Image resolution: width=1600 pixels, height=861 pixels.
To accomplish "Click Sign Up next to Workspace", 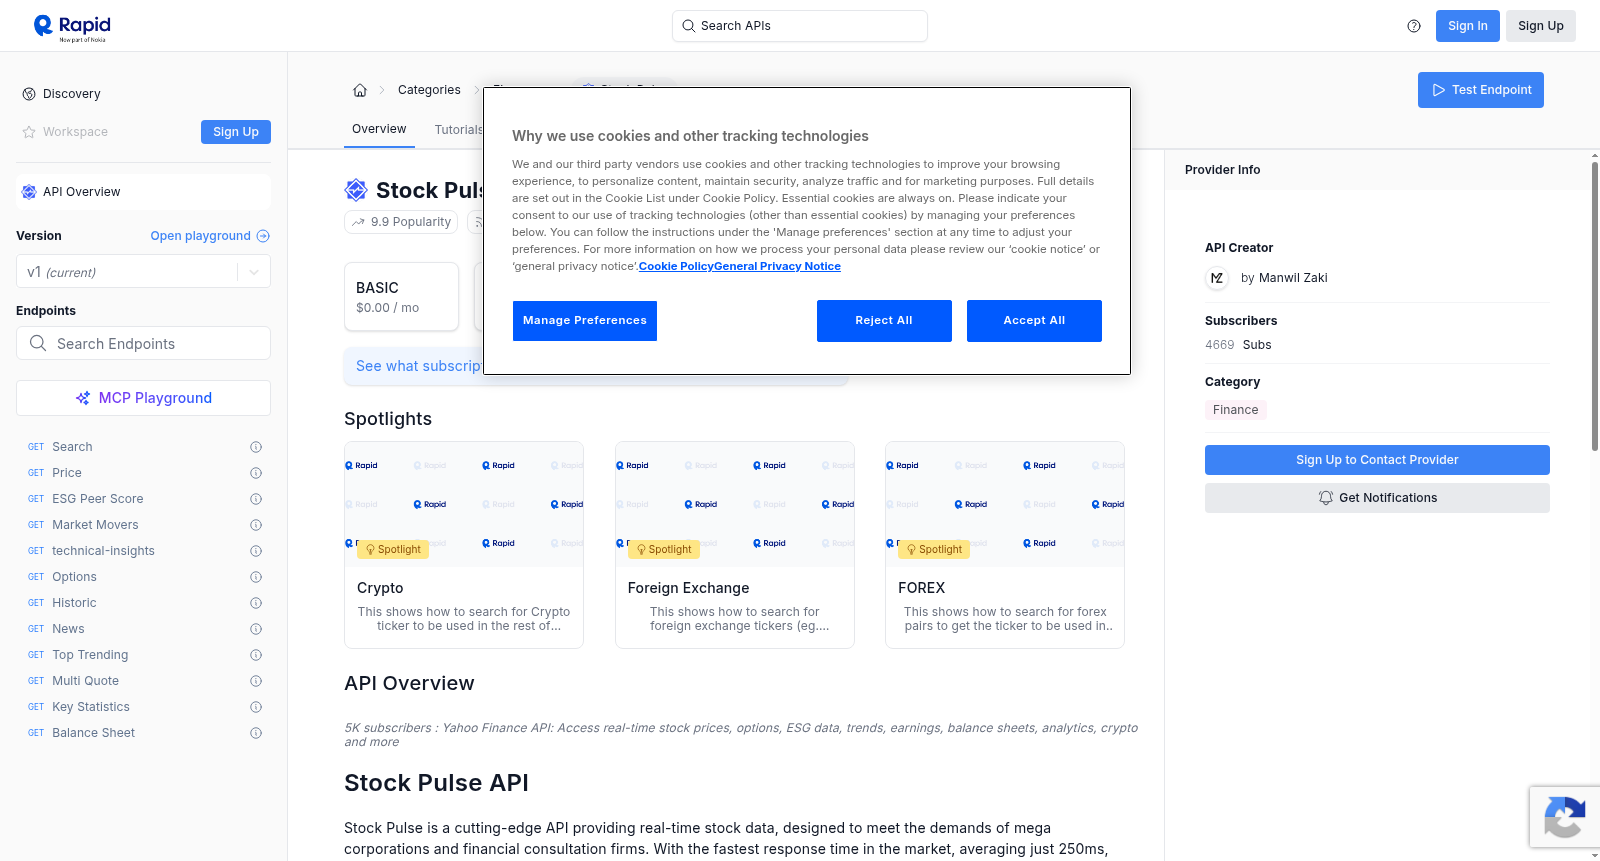I will tap(236, 132).
